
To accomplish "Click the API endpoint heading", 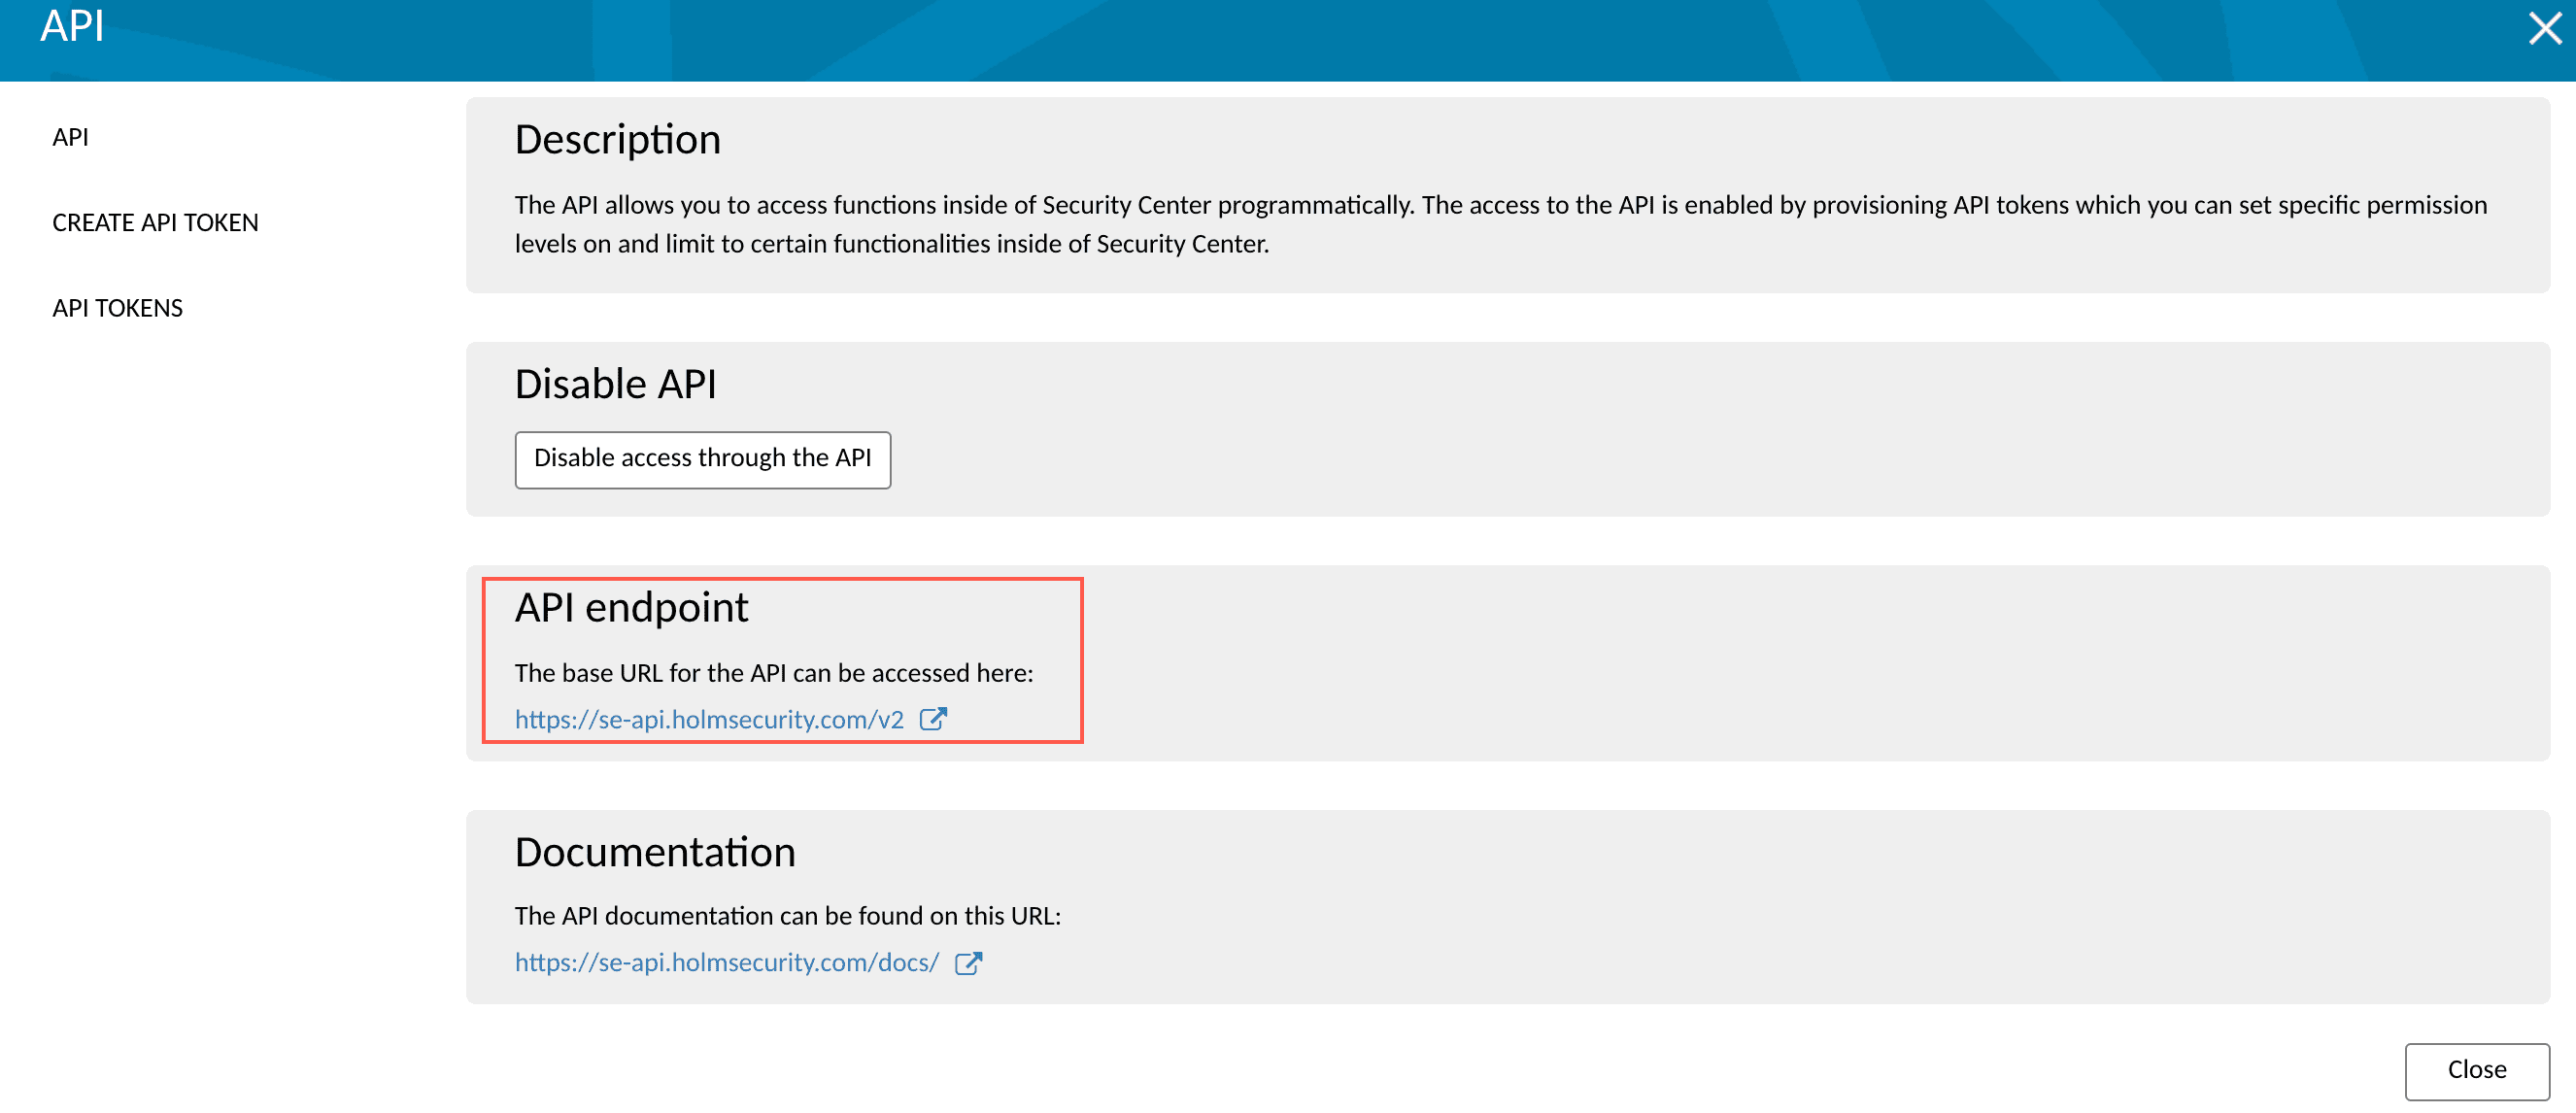I will (631, 607).
